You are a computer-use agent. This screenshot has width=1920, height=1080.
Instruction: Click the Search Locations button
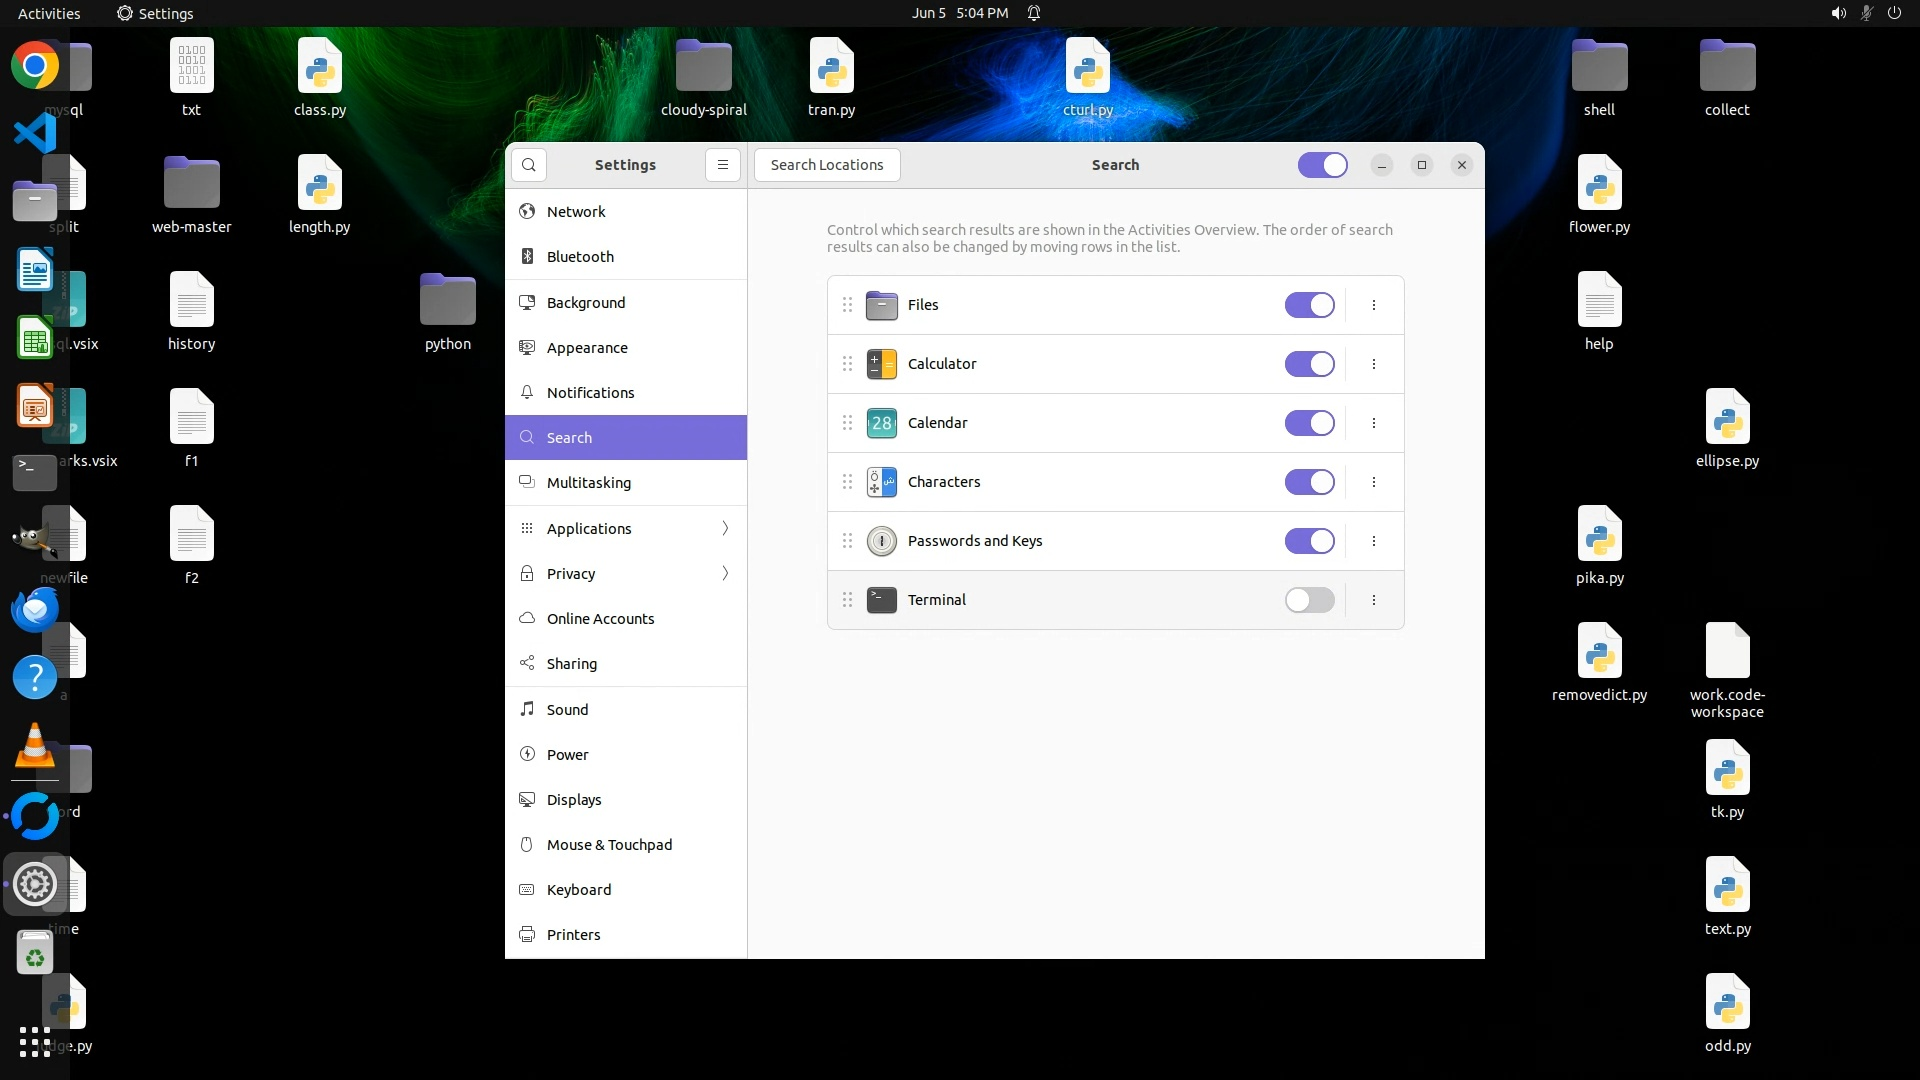click(826, 165)
